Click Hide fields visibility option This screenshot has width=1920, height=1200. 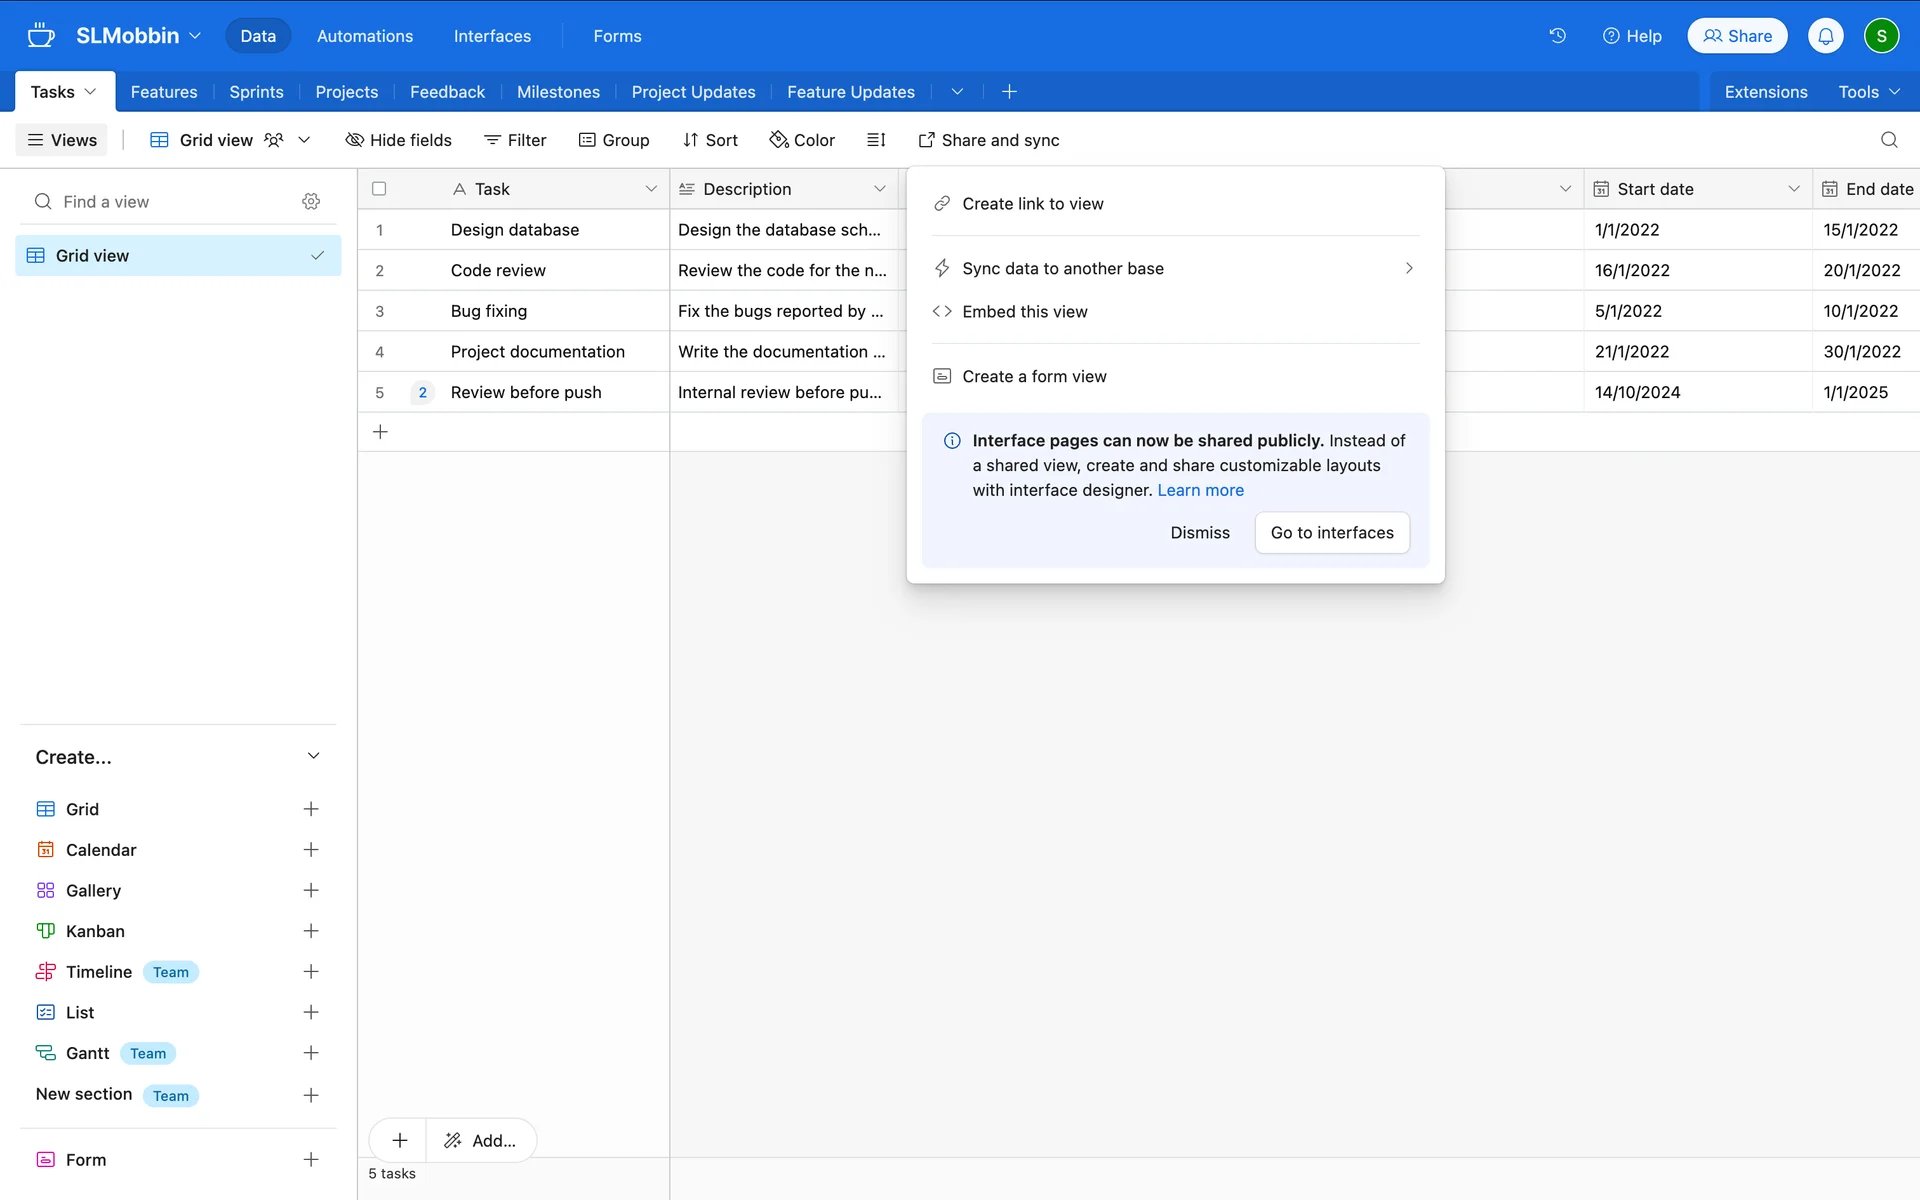(398, 140)
